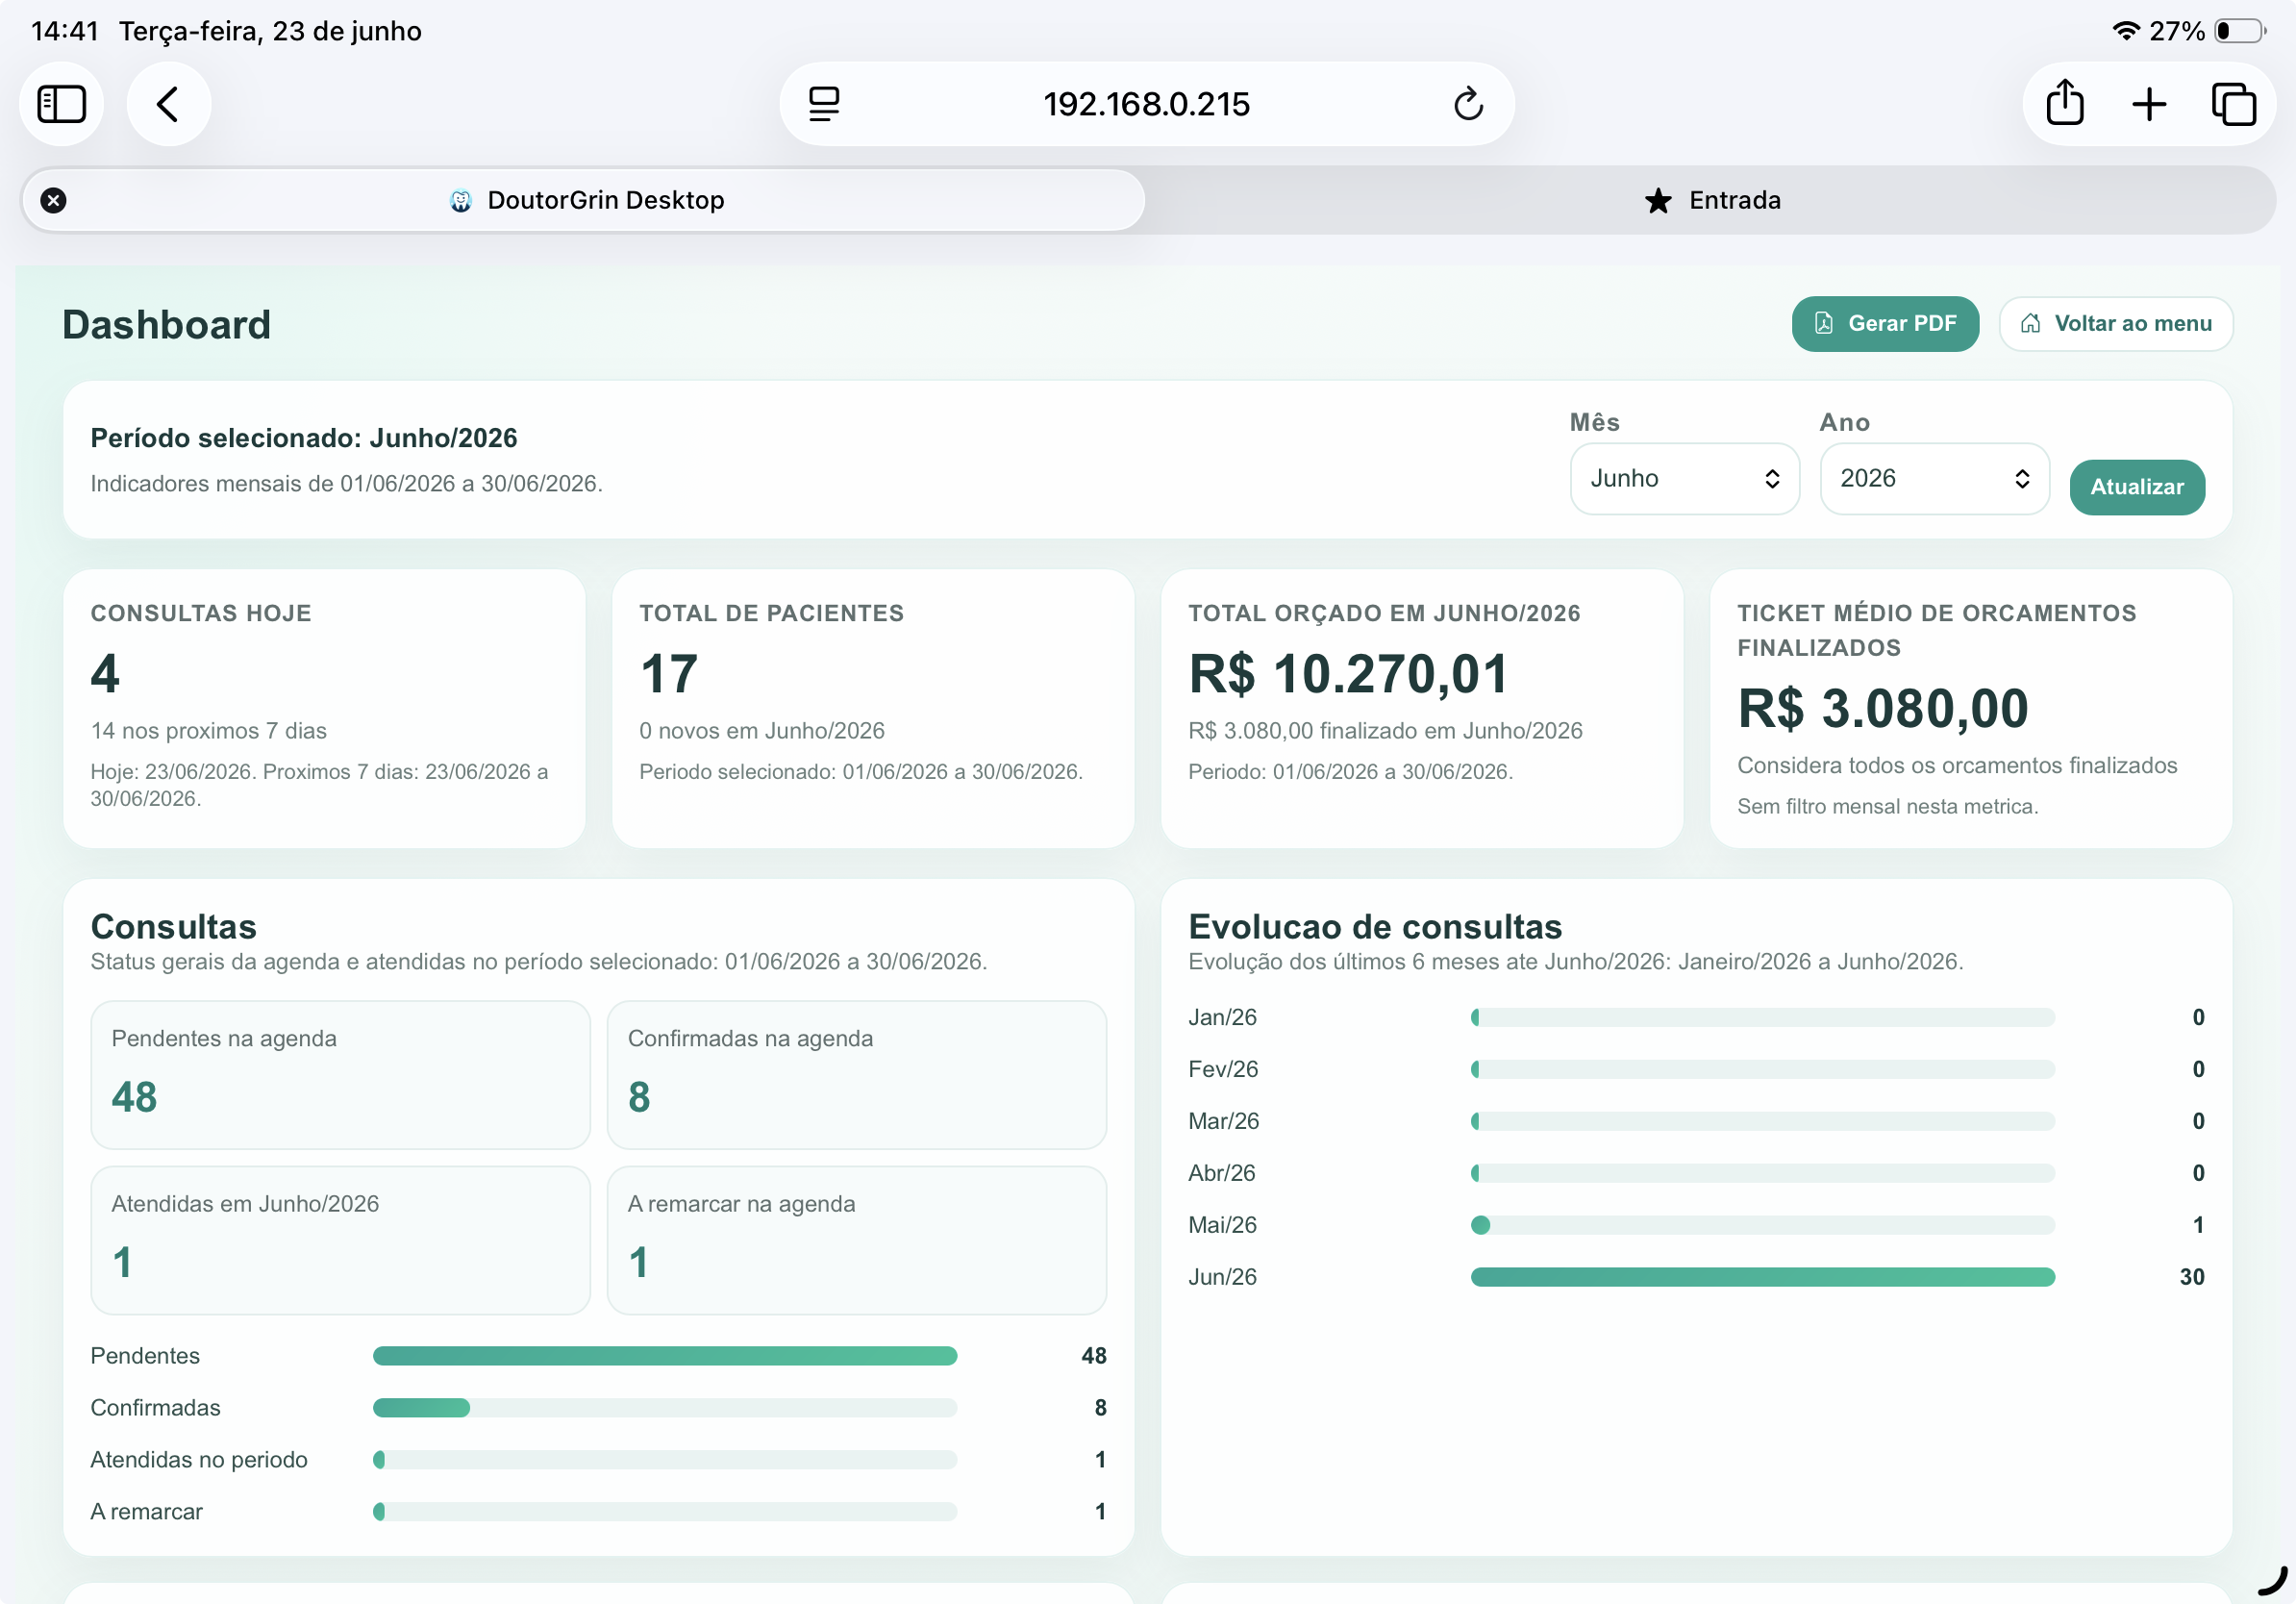Click the battery indicator icon
This screenshot has width=2296, height=1604.
pos(2240,31)
